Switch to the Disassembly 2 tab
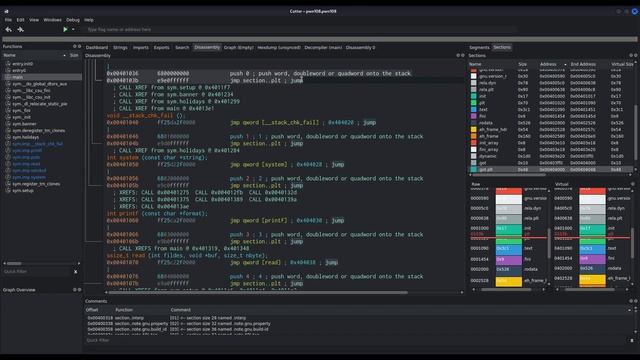The height and width of the screenshot is (360, 640). [360, 47]
